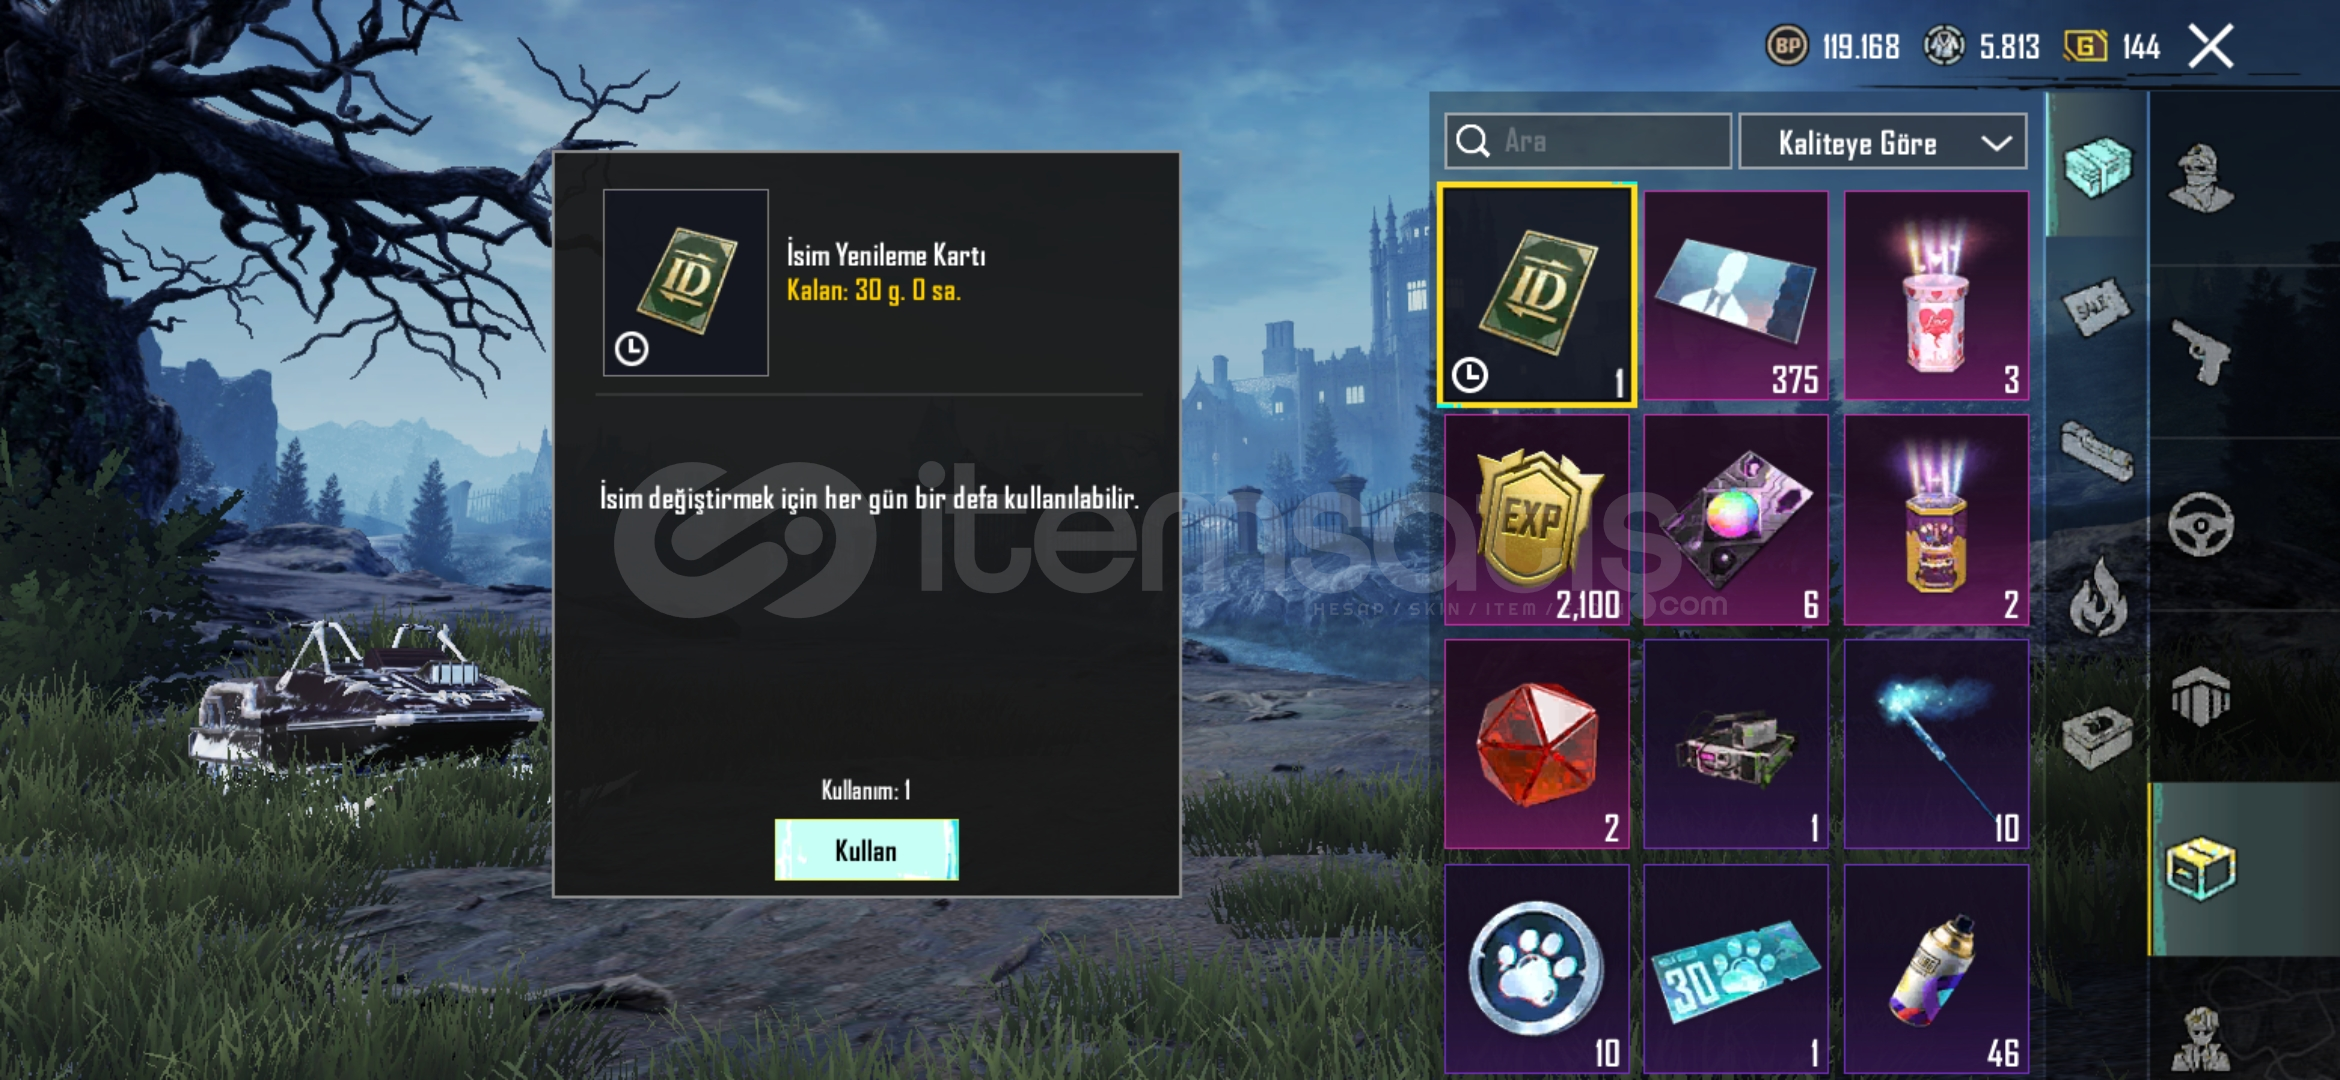Open the pistol weapons category
This screenshot has width=2340, height=1080.
coord(2201,352)
